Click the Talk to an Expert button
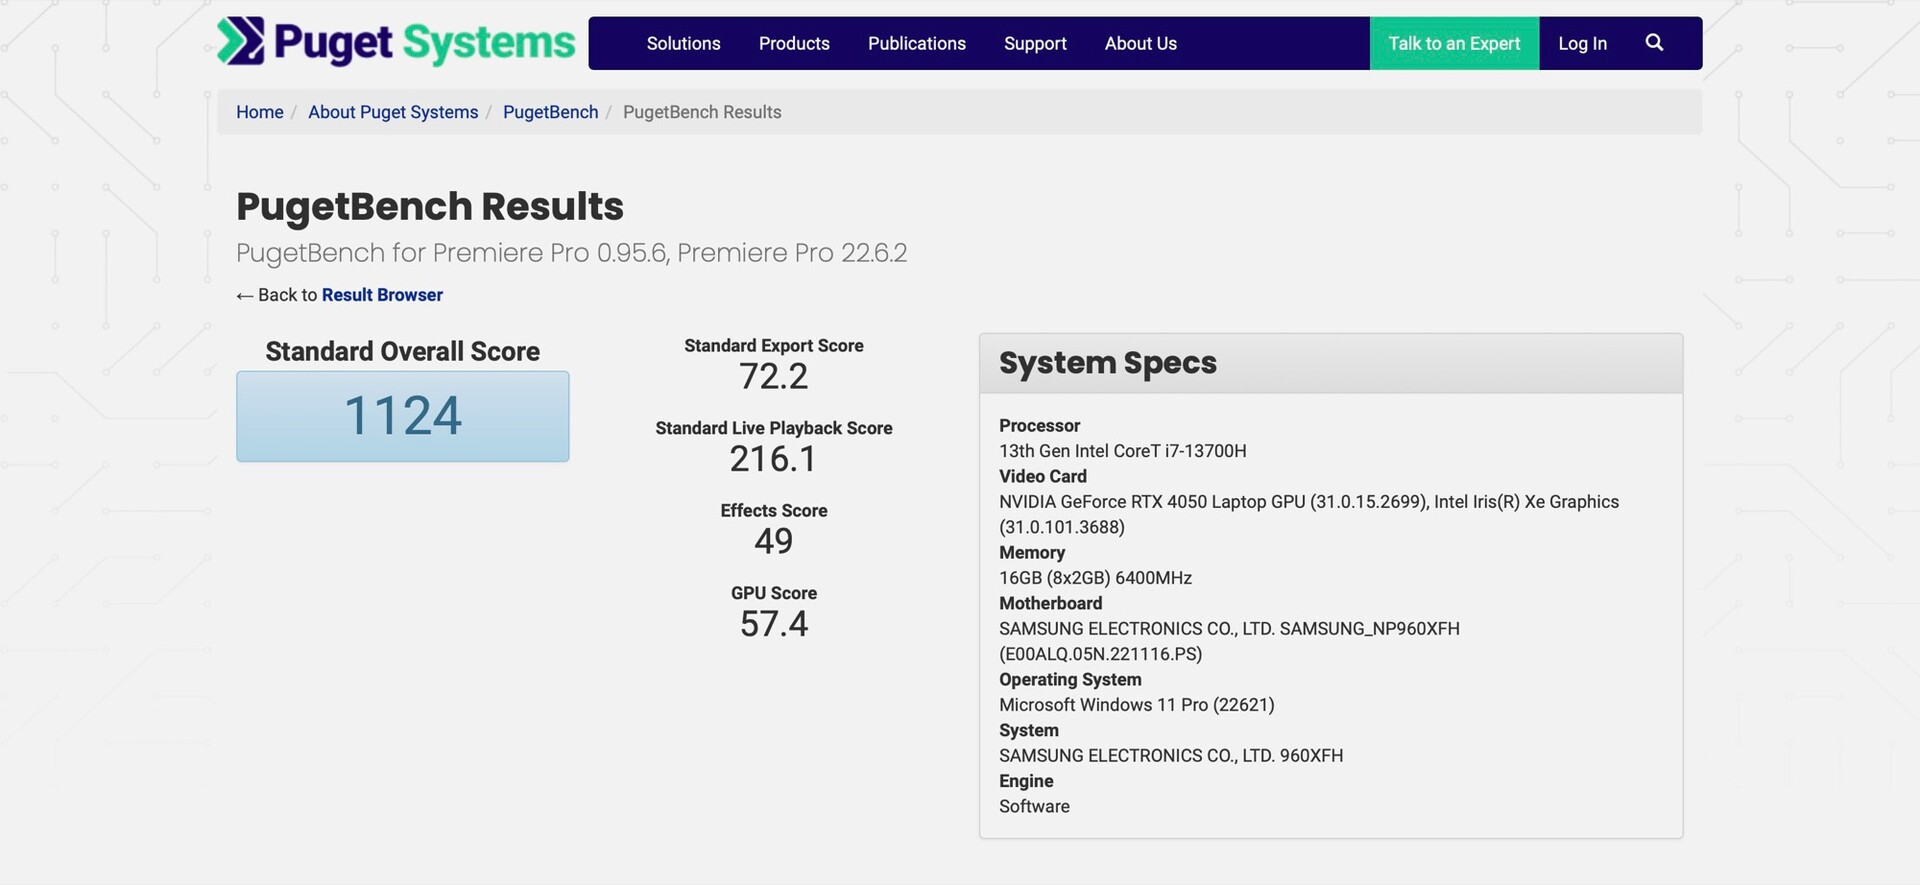This screenshot has width=1920, height=885. (x=1454, y=43)
